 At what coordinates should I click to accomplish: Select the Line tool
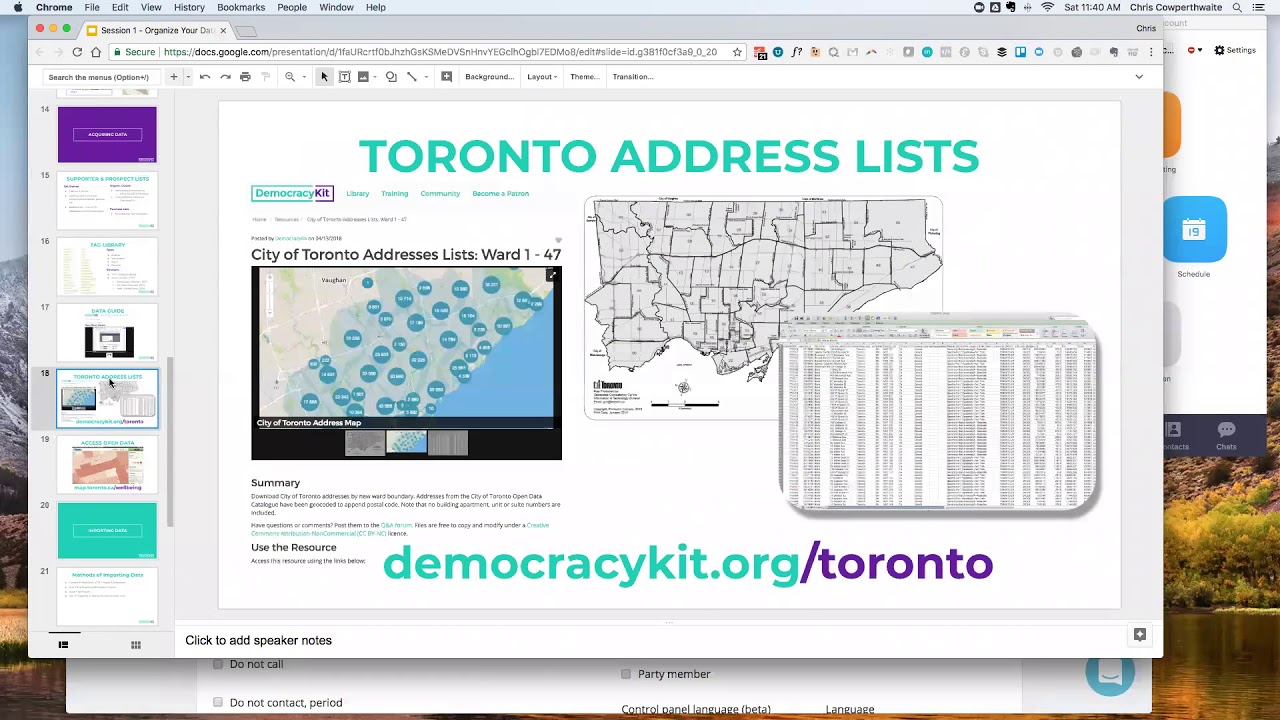411,77
